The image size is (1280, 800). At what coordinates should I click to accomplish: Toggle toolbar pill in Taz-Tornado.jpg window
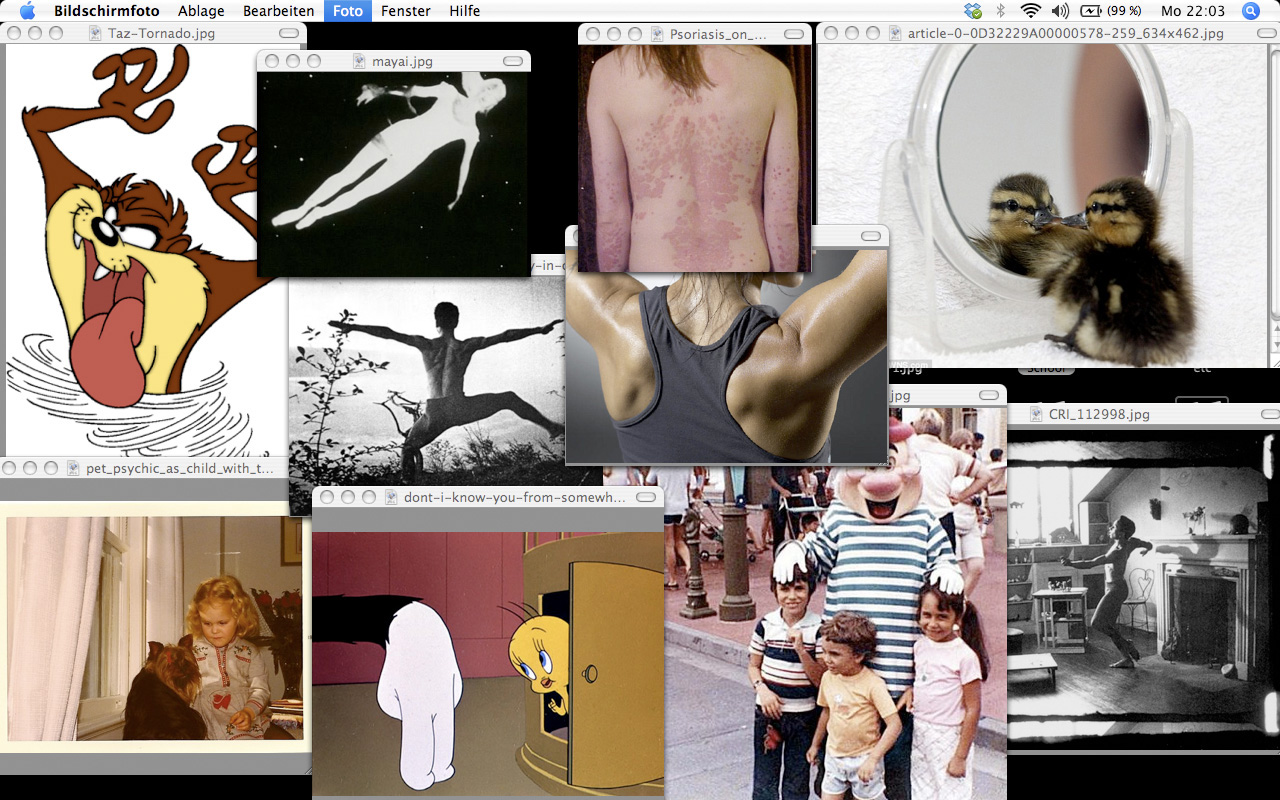pos(289,33)
